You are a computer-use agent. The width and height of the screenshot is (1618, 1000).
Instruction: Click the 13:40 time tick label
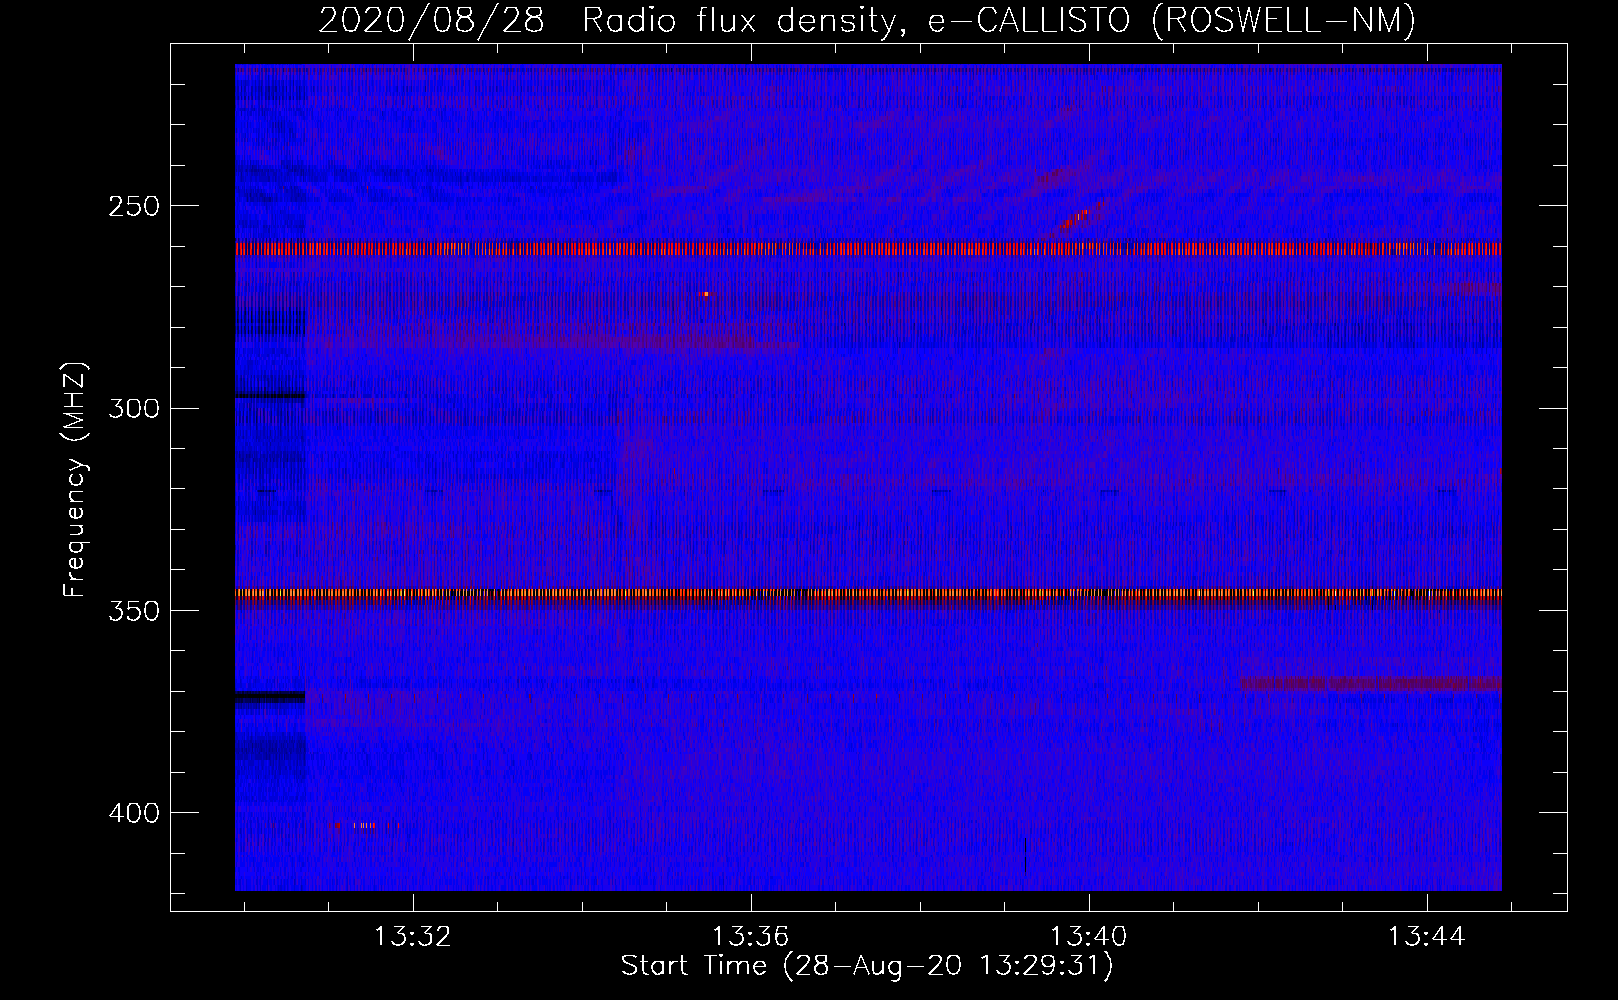point(1088,936)
